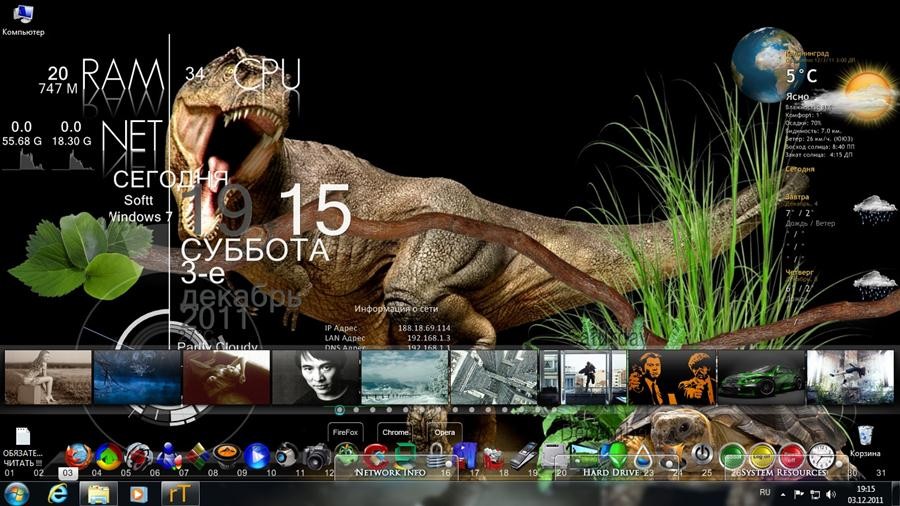Screen dimensions: 900x506
Task: Open the Windows Start menu orb
Action: pyautogui.click(x=17, y=493)
